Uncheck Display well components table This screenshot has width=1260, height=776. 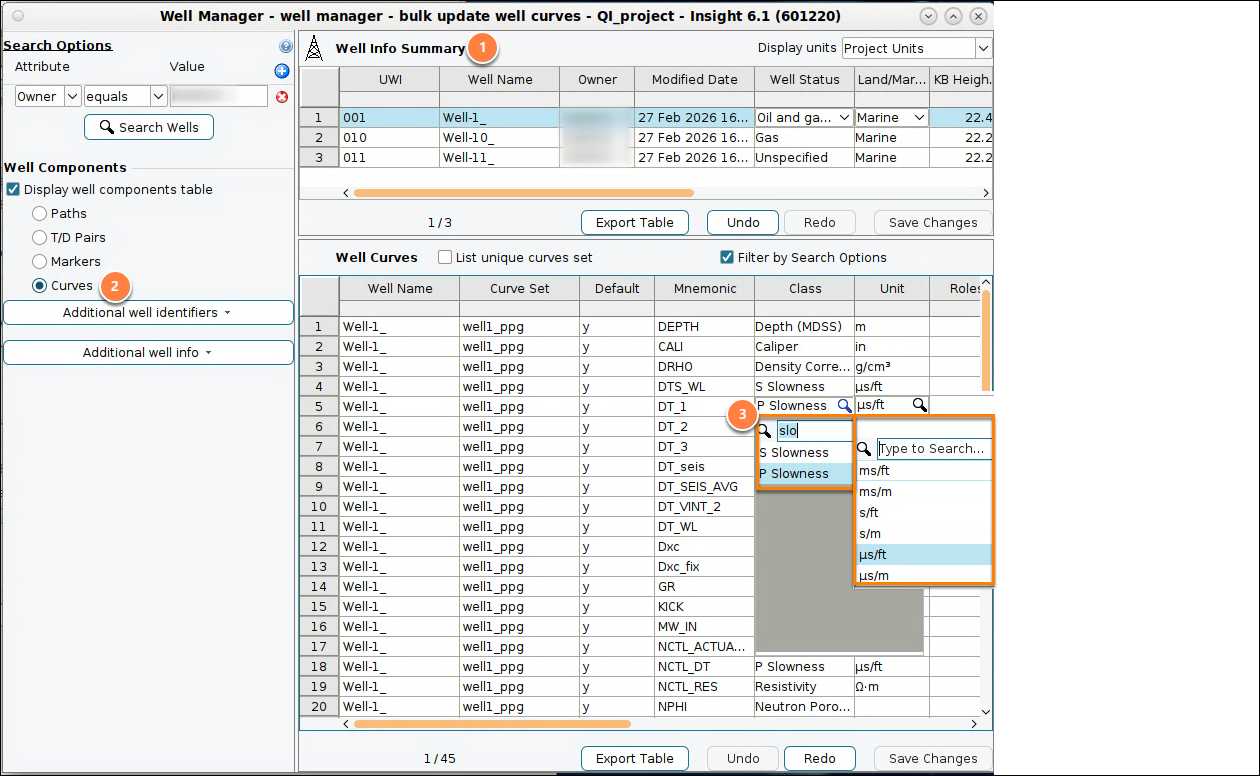tap(13, 190)
